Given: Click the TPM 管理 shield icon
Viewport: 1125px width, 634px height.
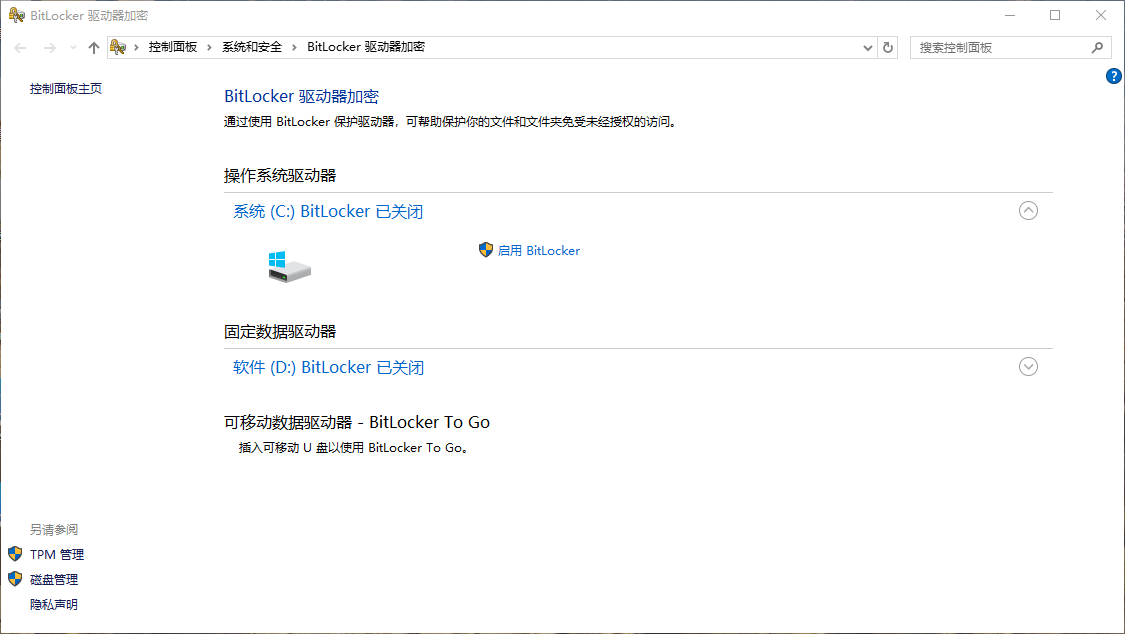Looking at the screenshot, I should [x=15, y=554].
